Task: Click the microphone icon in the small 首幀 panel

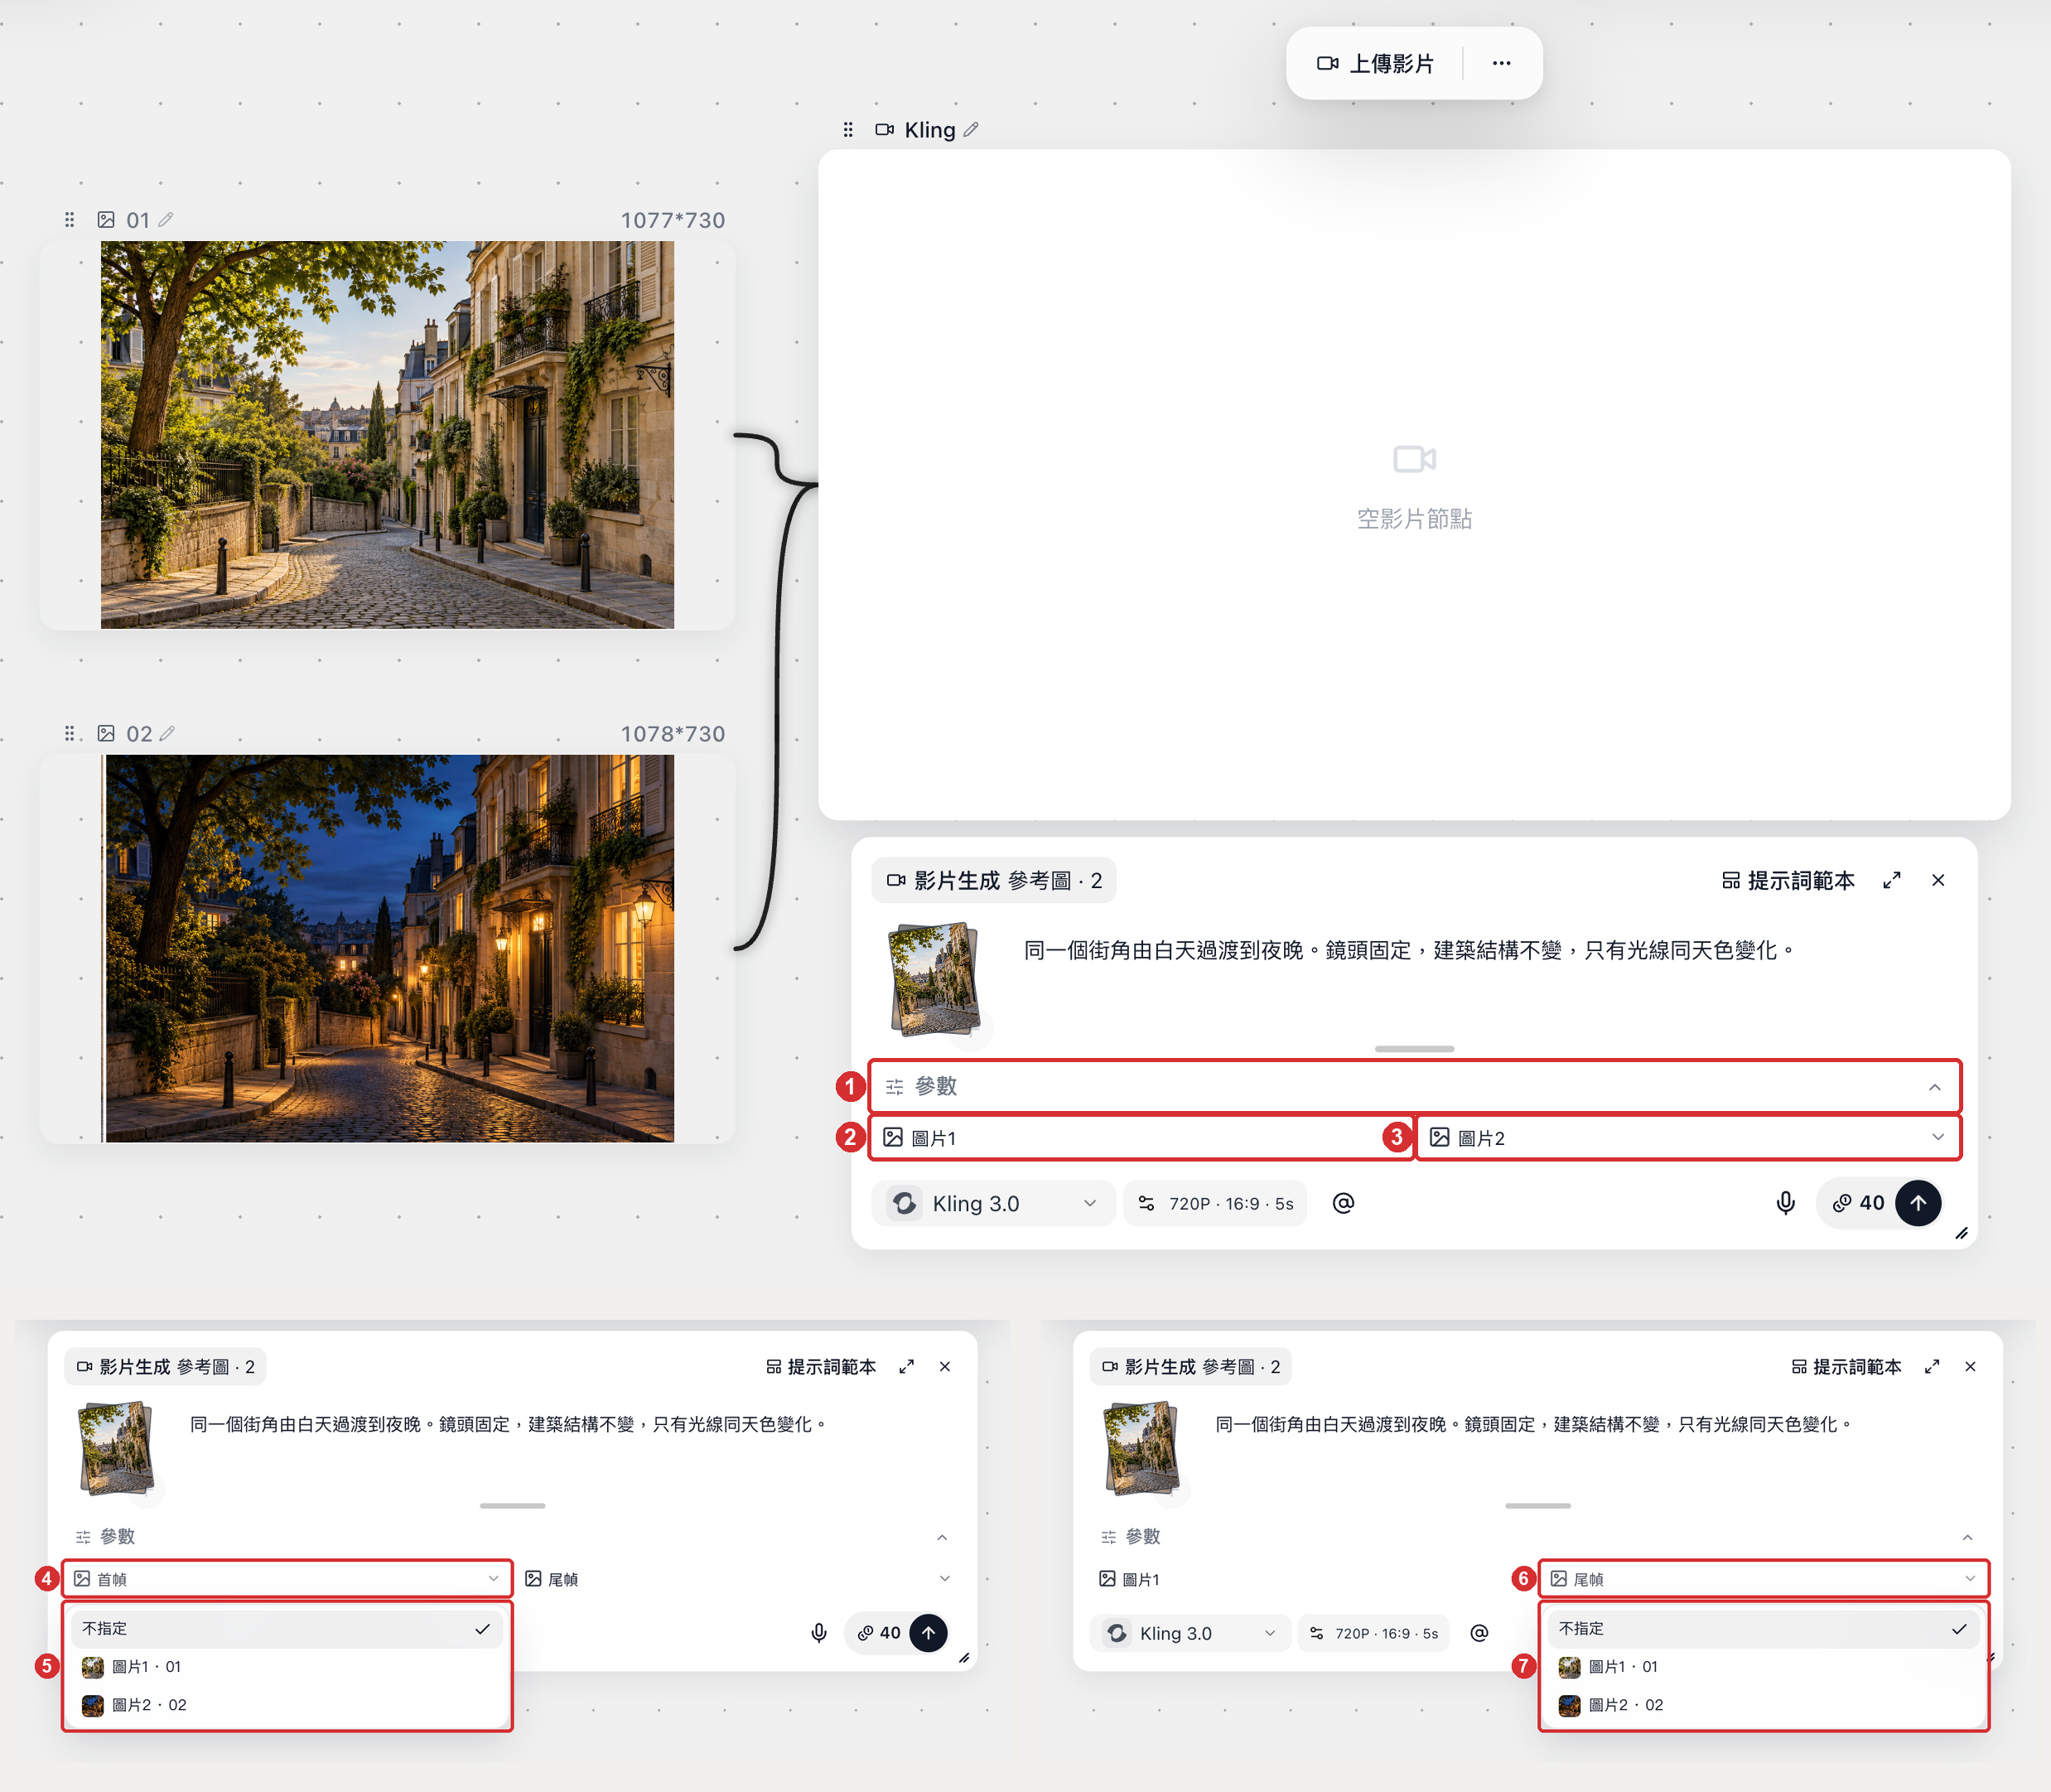Action: pyautogui.click(x=819, y=1633)
